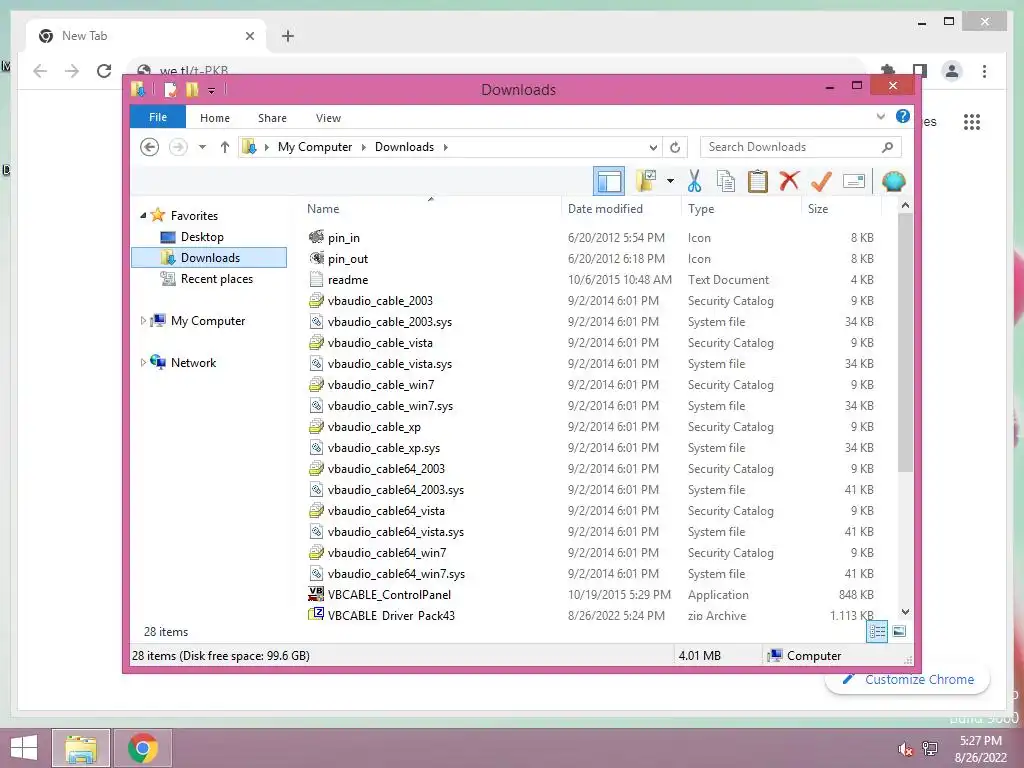Switch to details view in status bar
The height and width of the screenshot is (768, 1024).
[877, 631]
